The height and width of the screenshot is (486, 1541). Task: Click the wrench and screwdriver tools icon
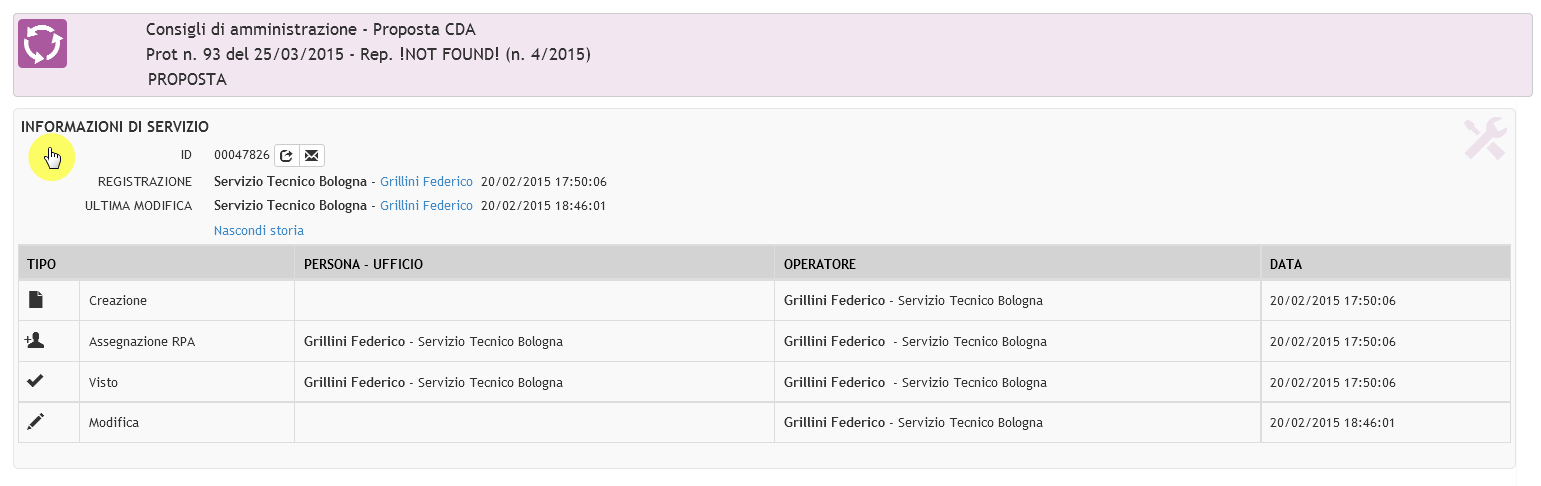click(1485, 139)
